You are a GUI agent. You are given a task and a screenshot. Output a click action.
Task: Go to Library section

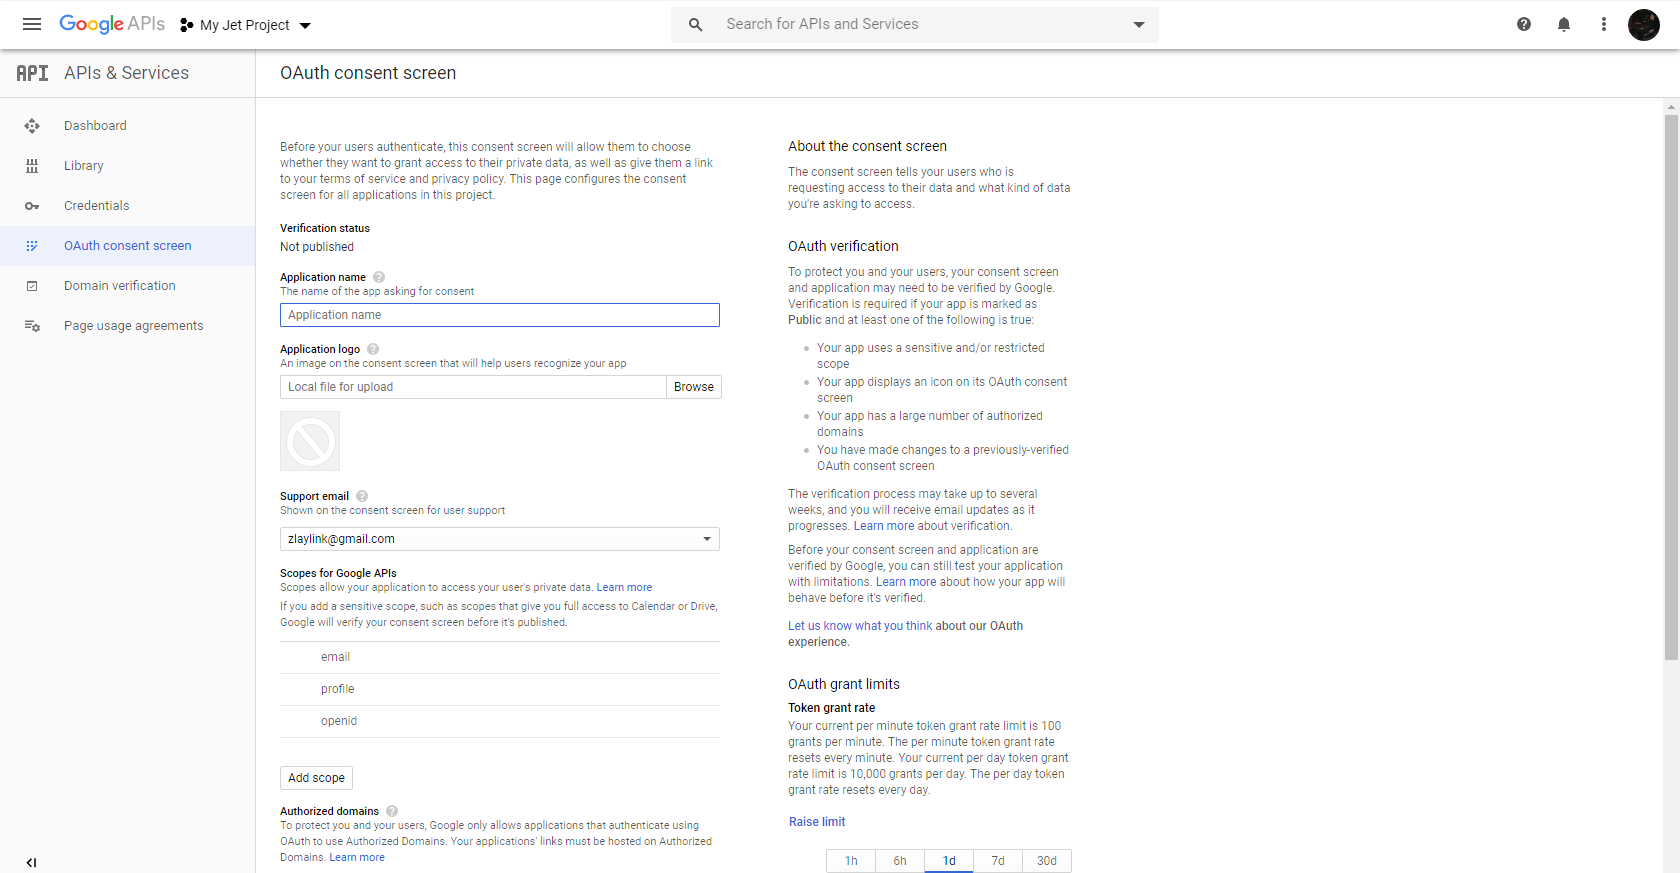tap(128, 166)
